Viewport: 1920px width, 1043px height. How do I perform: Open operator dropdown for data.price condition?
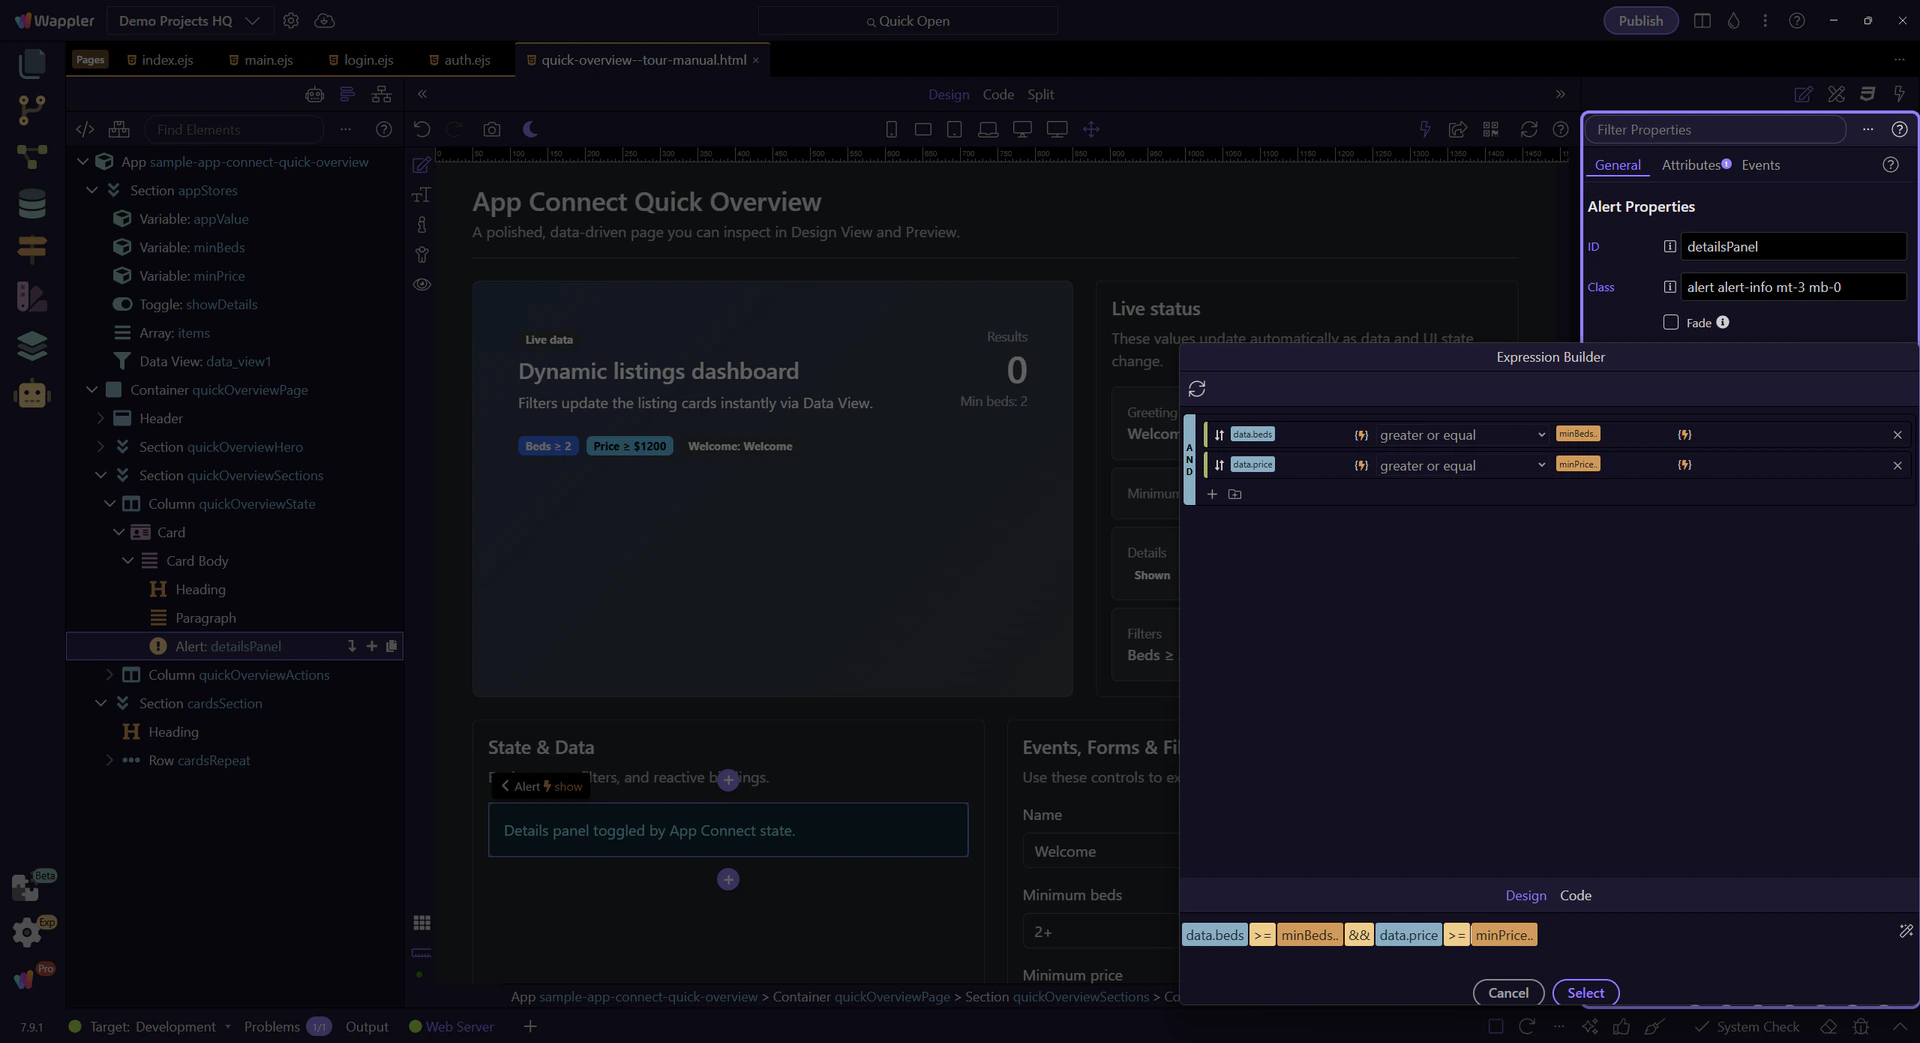(x=1461, y=465)
